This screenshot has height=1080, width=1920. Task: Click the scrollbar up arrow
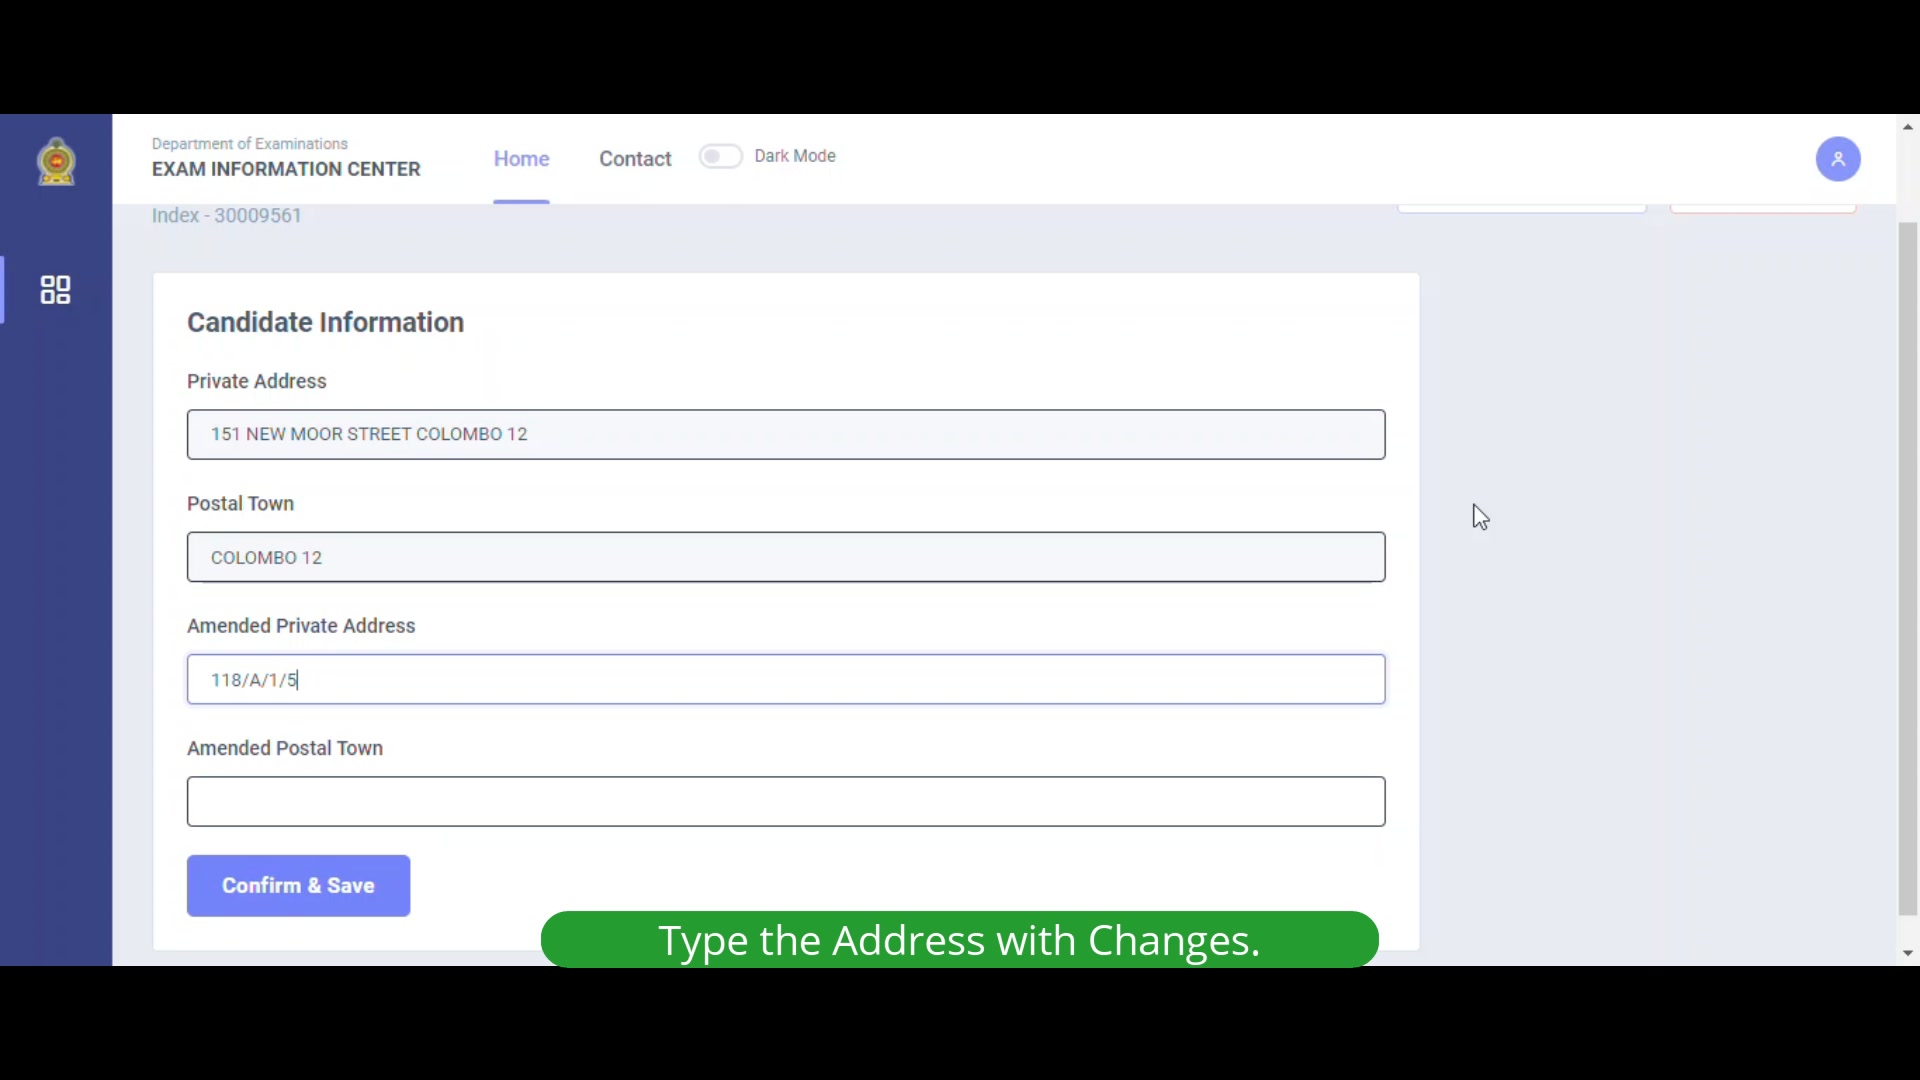1908,127
